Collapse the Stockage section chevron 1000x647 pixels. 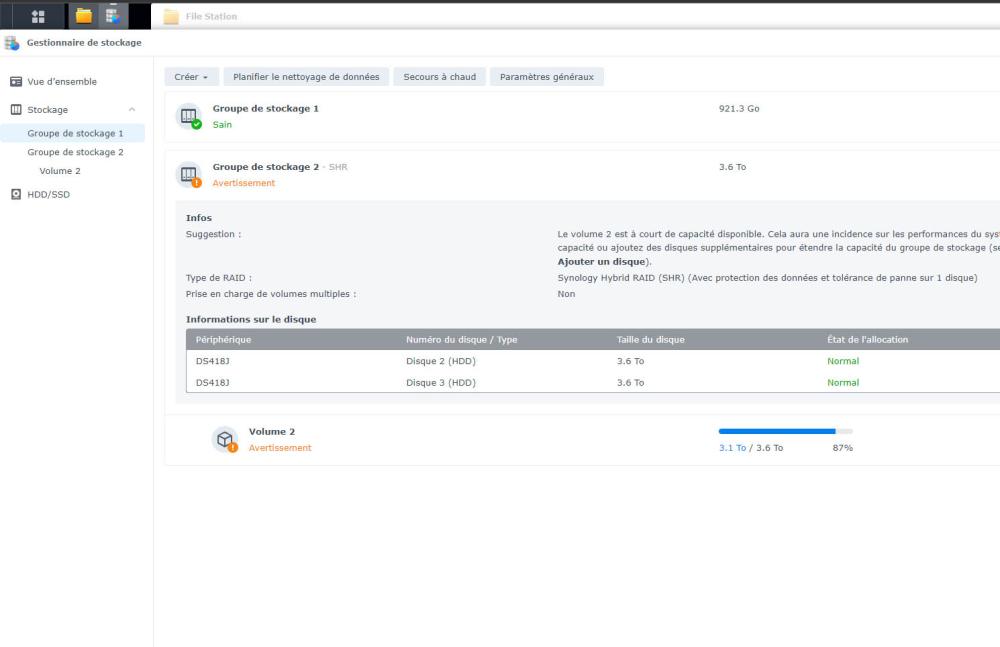tap(132, 110)
